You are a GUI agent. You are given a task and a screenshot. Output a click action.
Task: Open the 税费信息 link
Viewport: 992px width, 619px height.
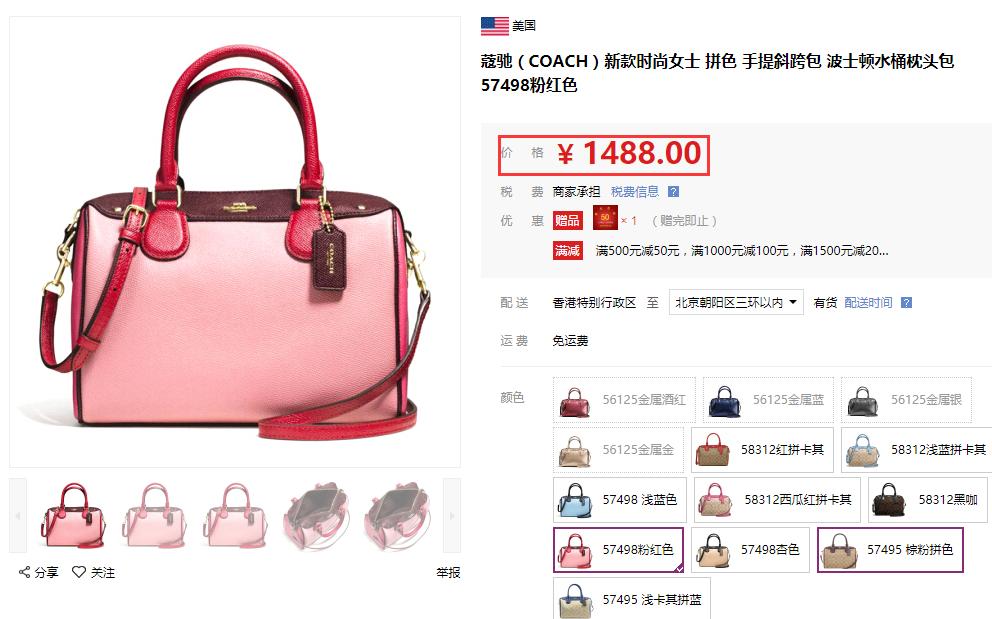pyautogui.click(x=635, y=192)
